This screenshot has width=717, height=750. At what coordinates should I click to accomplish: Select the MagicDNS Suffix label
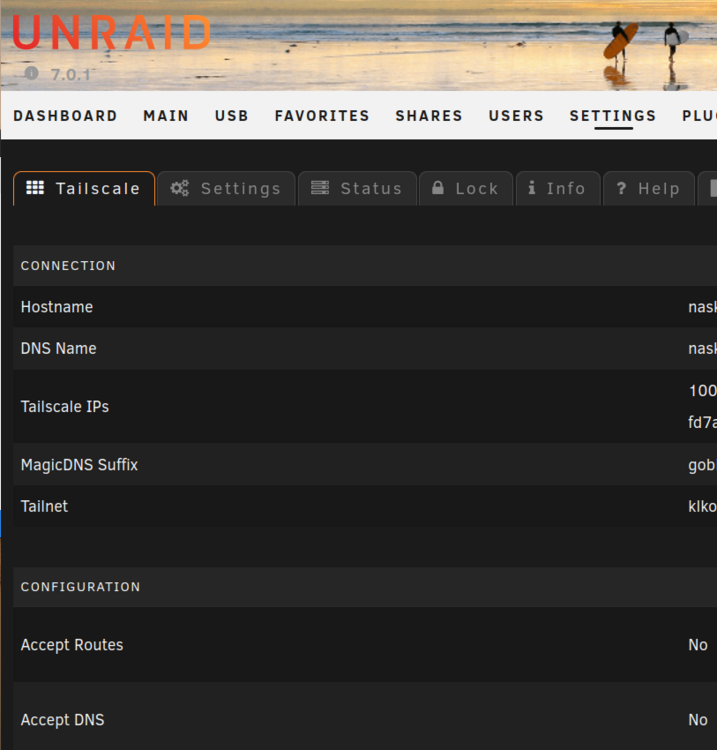point(79,465)
